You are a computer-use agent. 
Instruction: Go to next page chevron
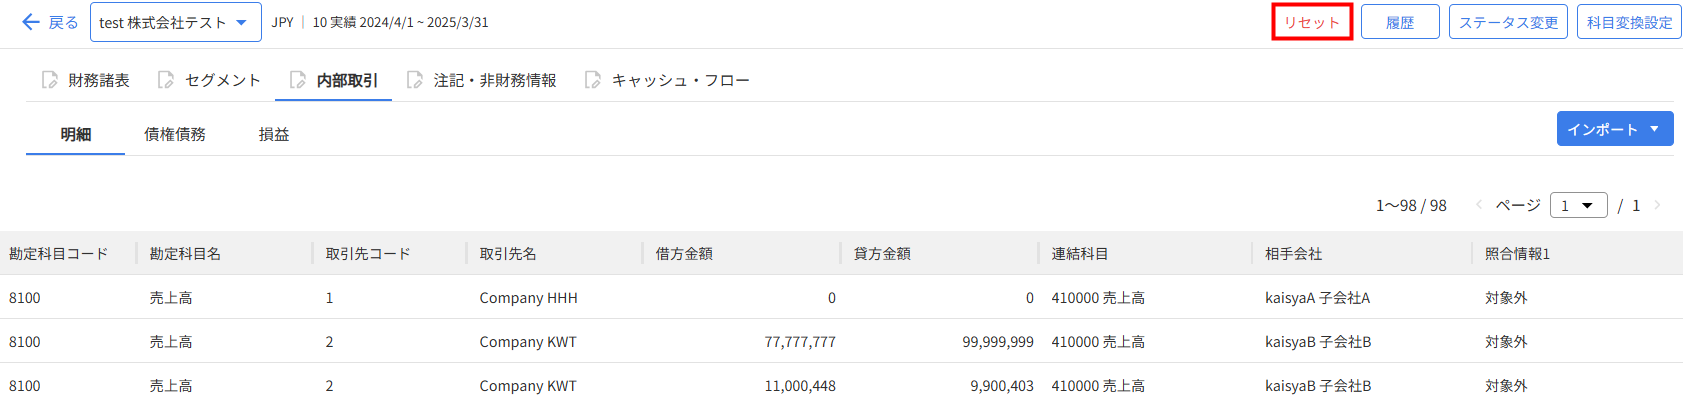point(1657,205)
